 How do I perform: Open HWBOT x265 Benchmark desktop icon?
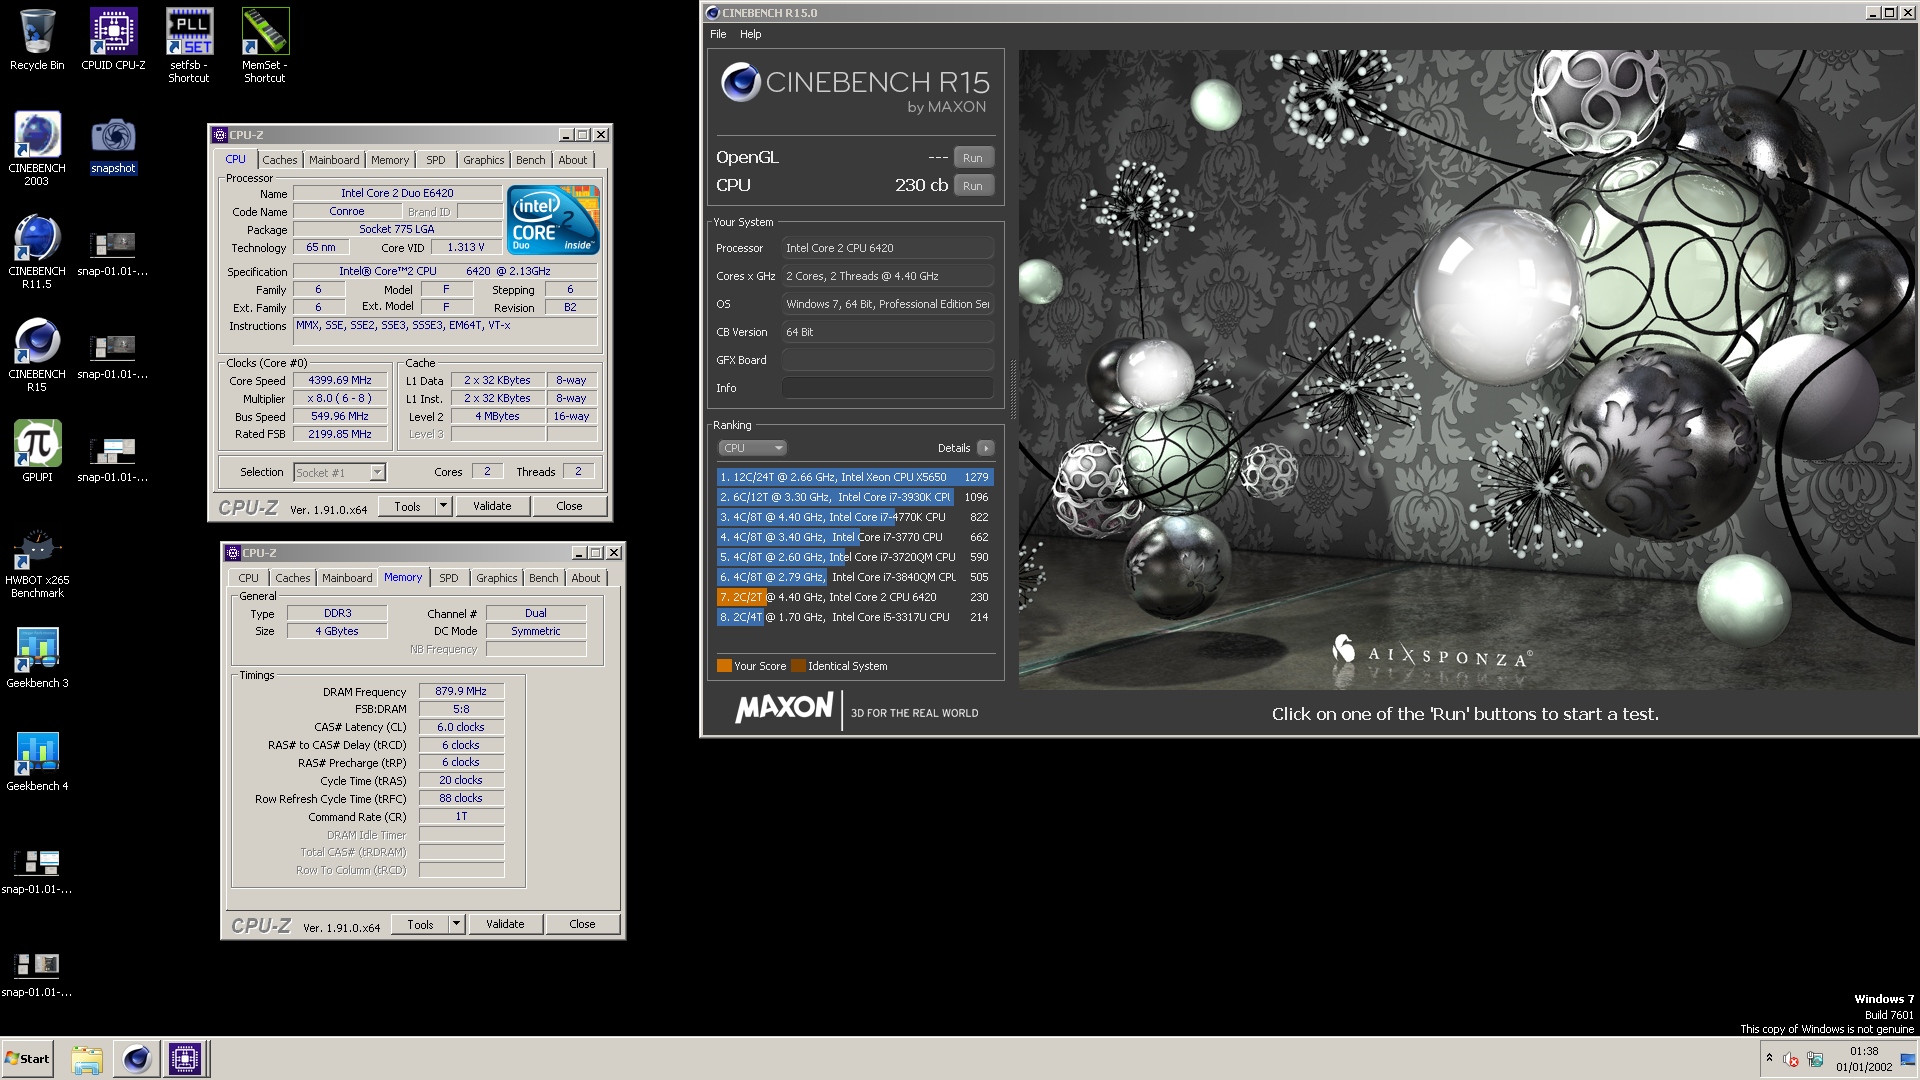click(37, 564)
